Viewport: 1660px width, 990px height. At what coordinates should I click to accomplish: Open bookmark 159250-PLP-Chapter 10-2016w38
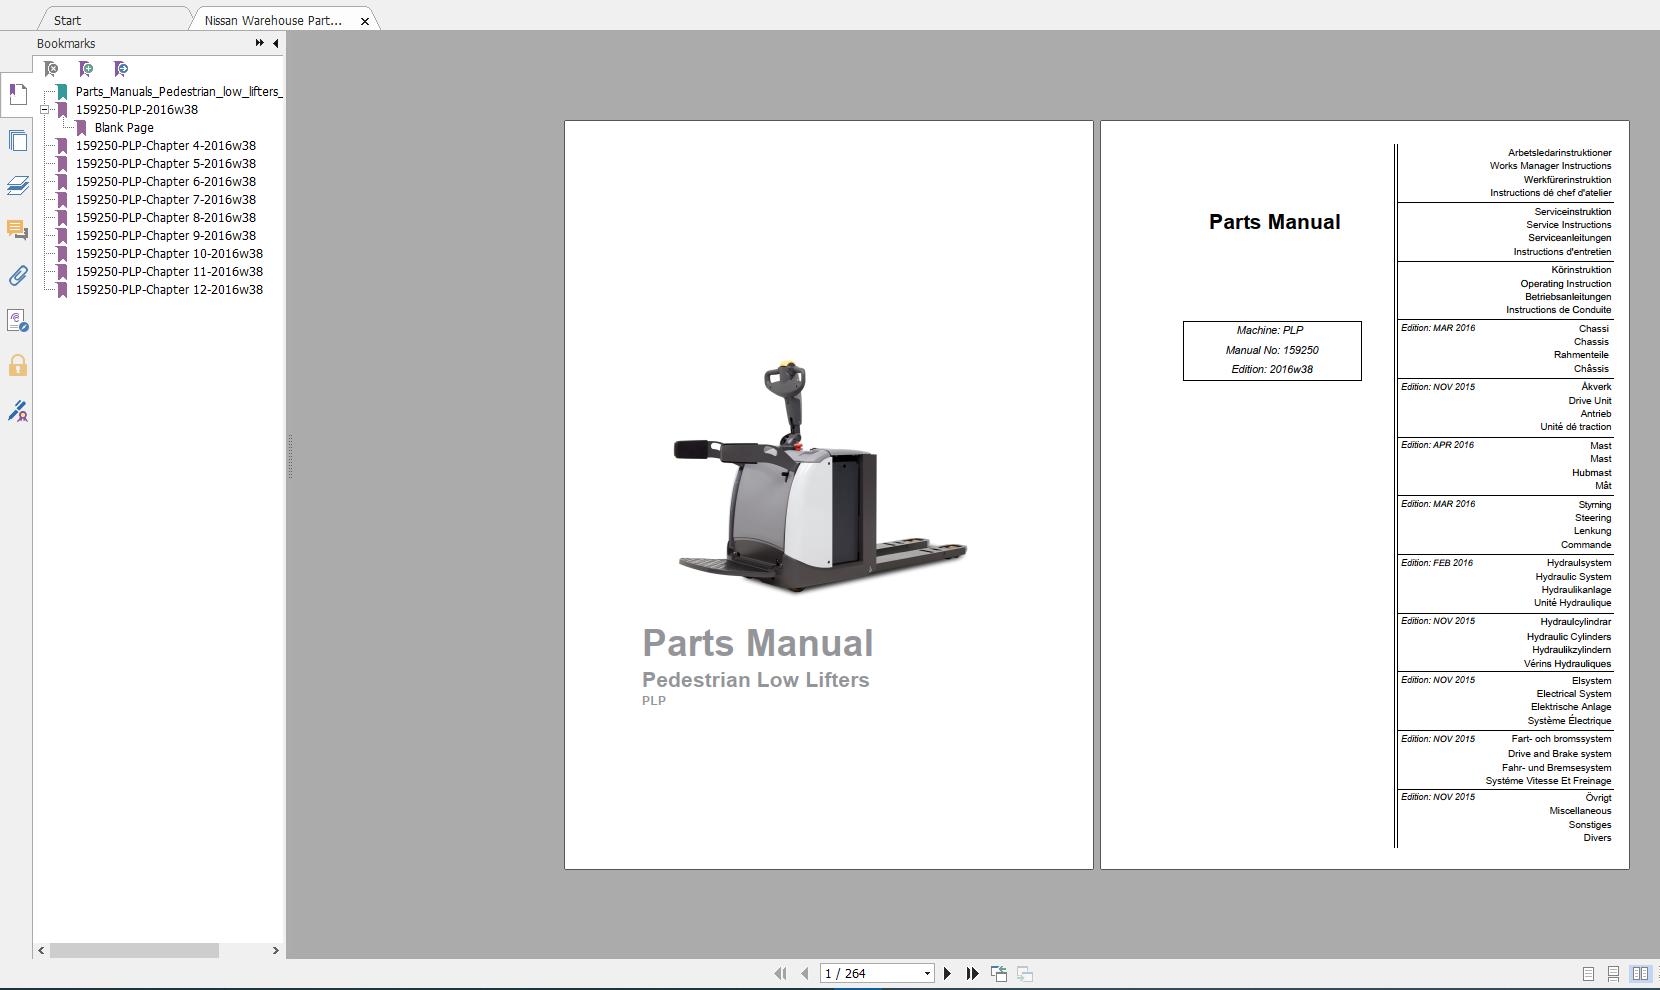(170, 254)
